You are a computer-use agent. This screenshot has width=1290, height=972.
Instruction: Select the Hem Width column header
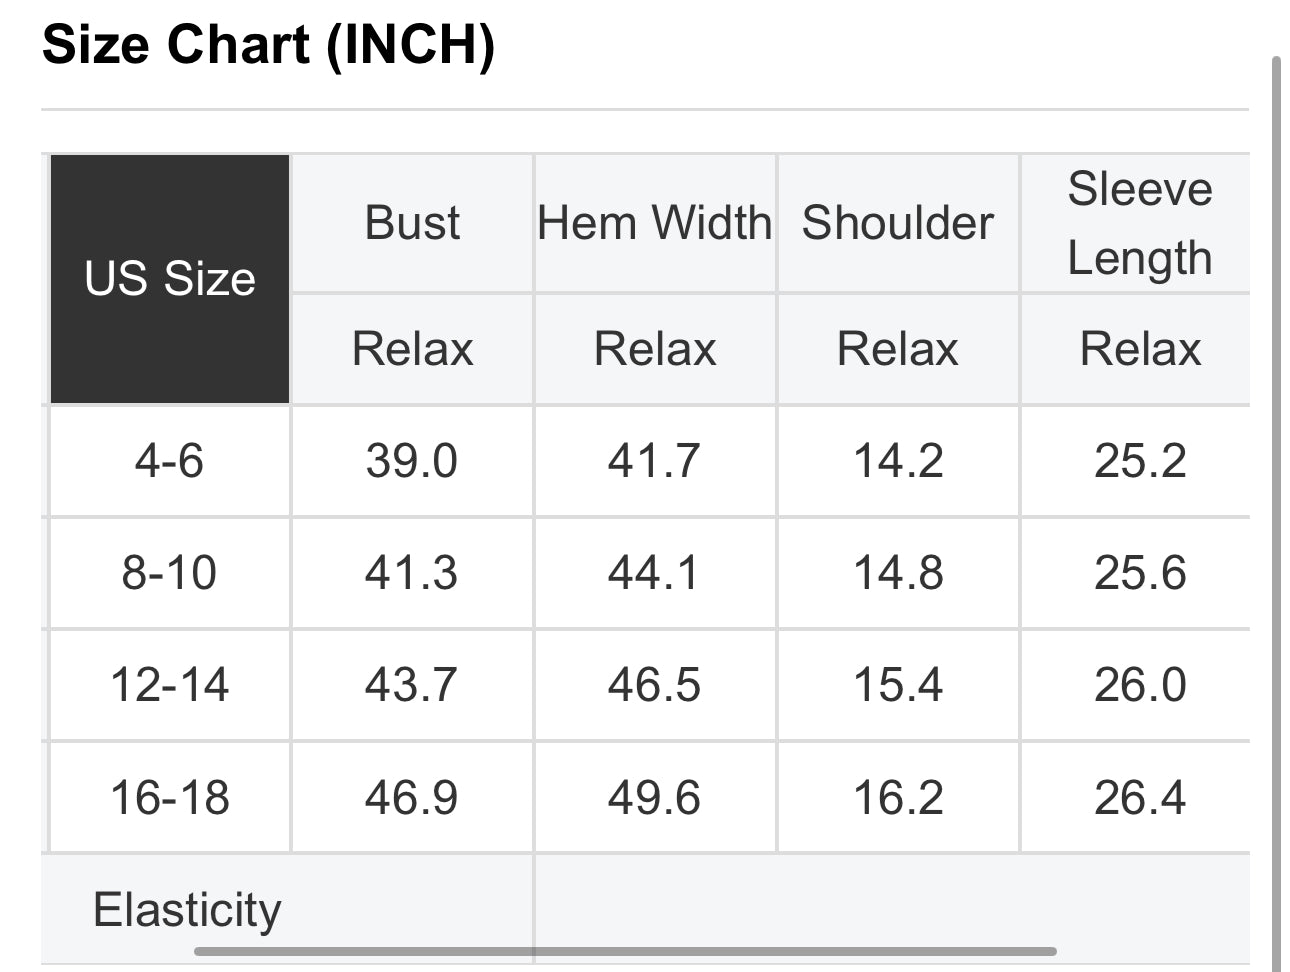tap(655, 223)
